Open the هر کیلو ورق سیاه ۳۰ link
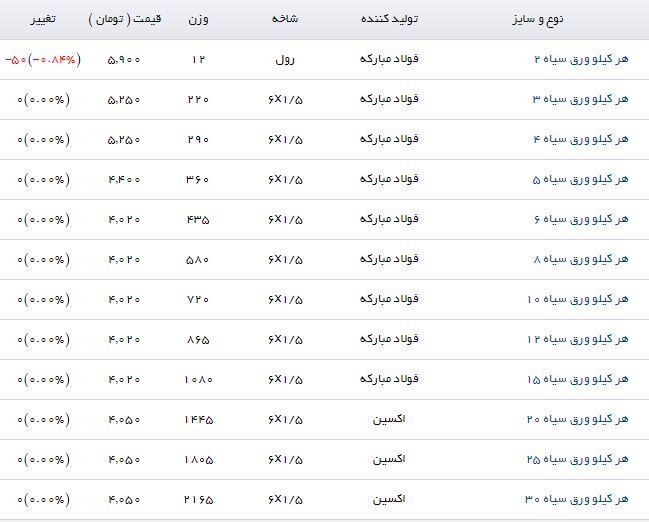This screenshot has height=522, width=649. [577, 499]
